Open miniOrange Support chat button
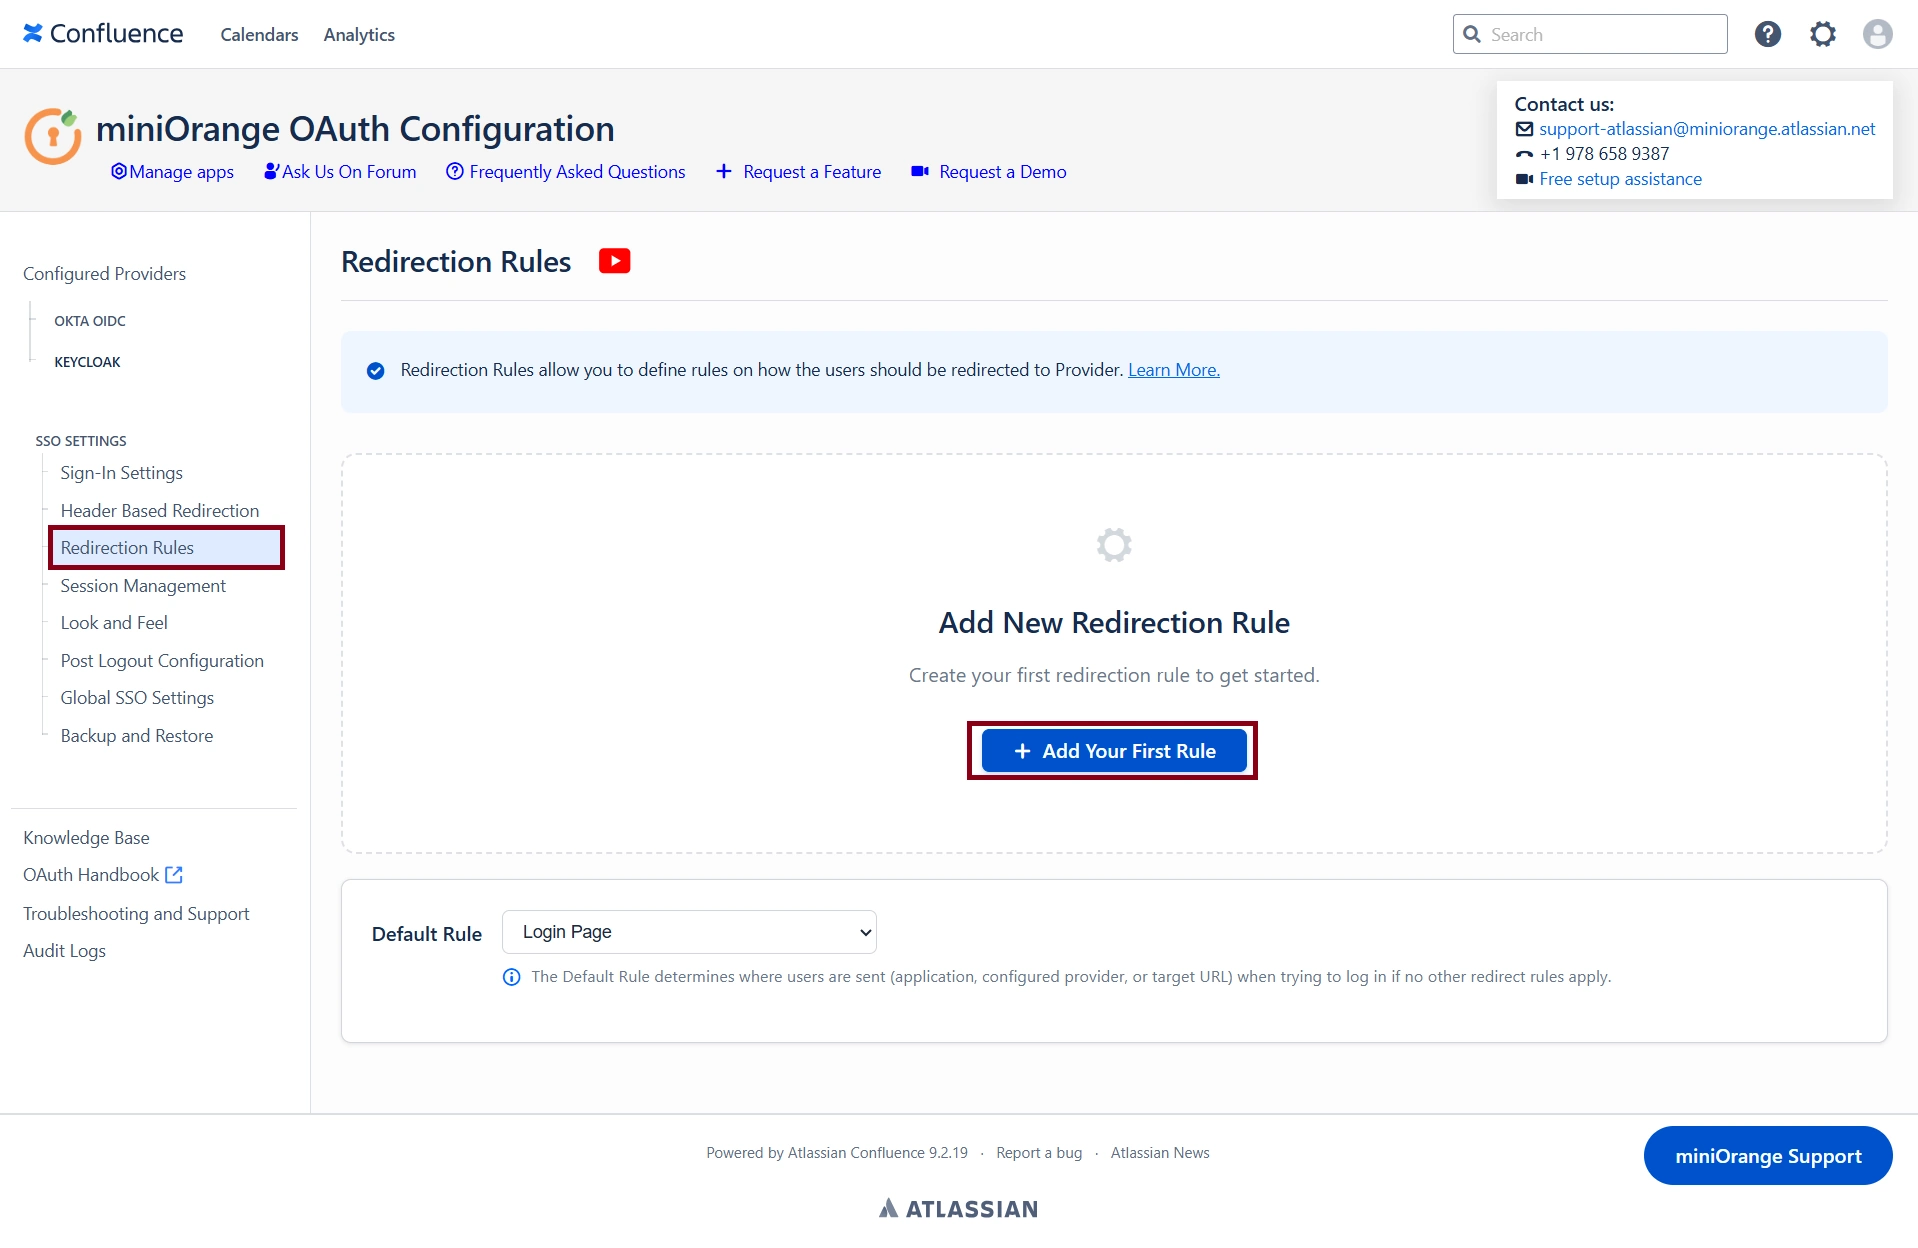Image resolution: width=1918 pixels, height=1248 pixels. pyautogui.click(x=1767, y=1156)
